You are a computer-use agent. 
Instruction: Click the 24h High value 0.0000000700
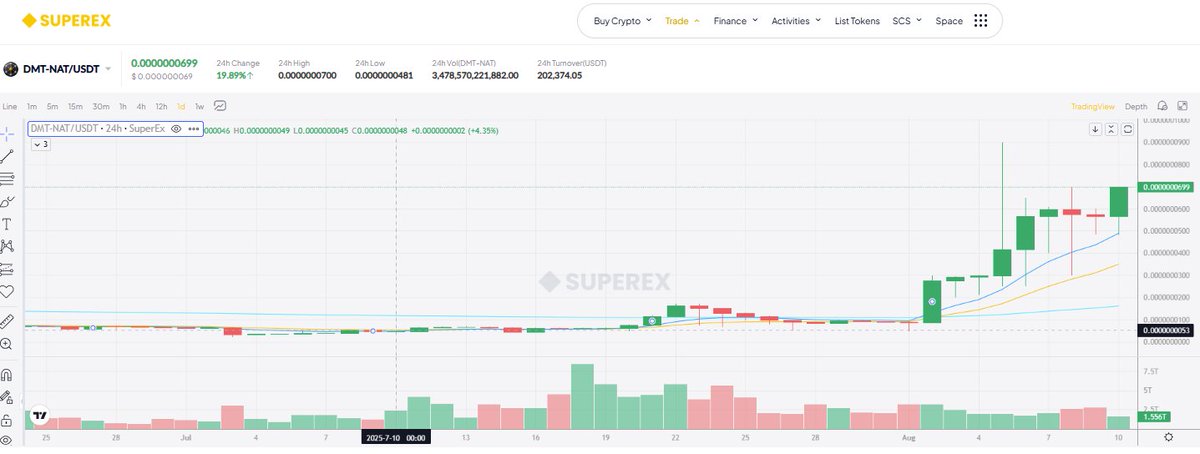(308, 75)
